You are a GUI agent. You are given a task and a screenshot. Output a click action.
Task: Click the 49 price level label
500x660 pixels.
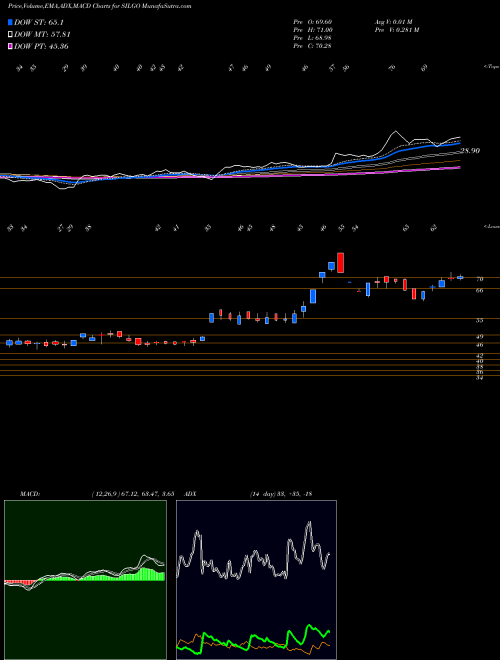click(x=479, y=337)
